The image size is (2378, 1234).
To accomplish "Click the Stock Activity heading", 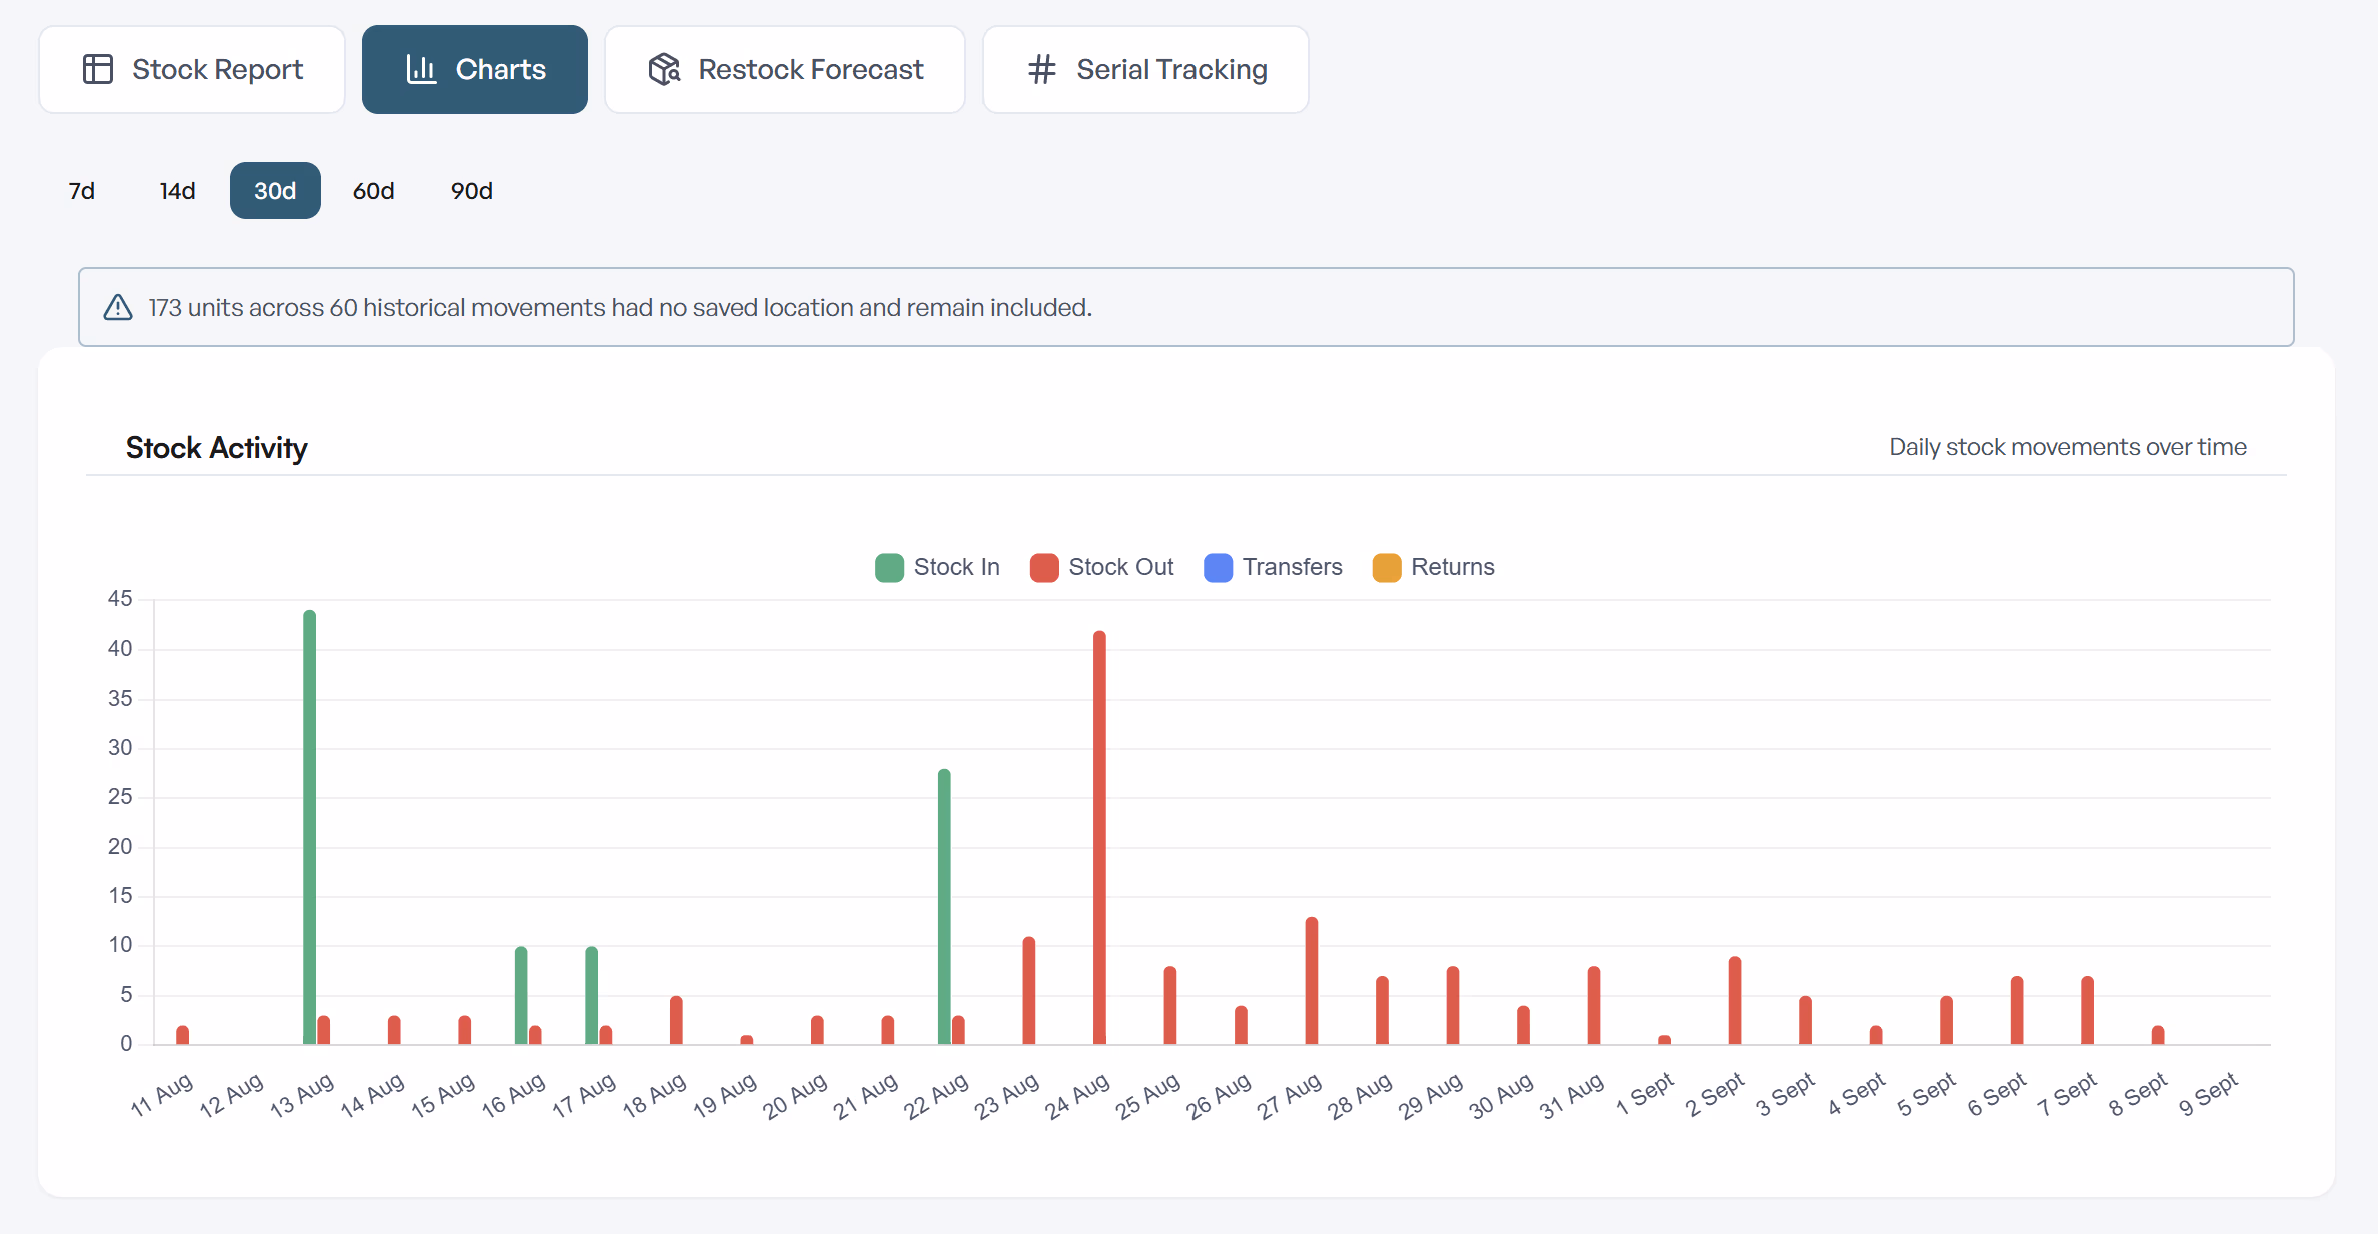I will 217,448.
